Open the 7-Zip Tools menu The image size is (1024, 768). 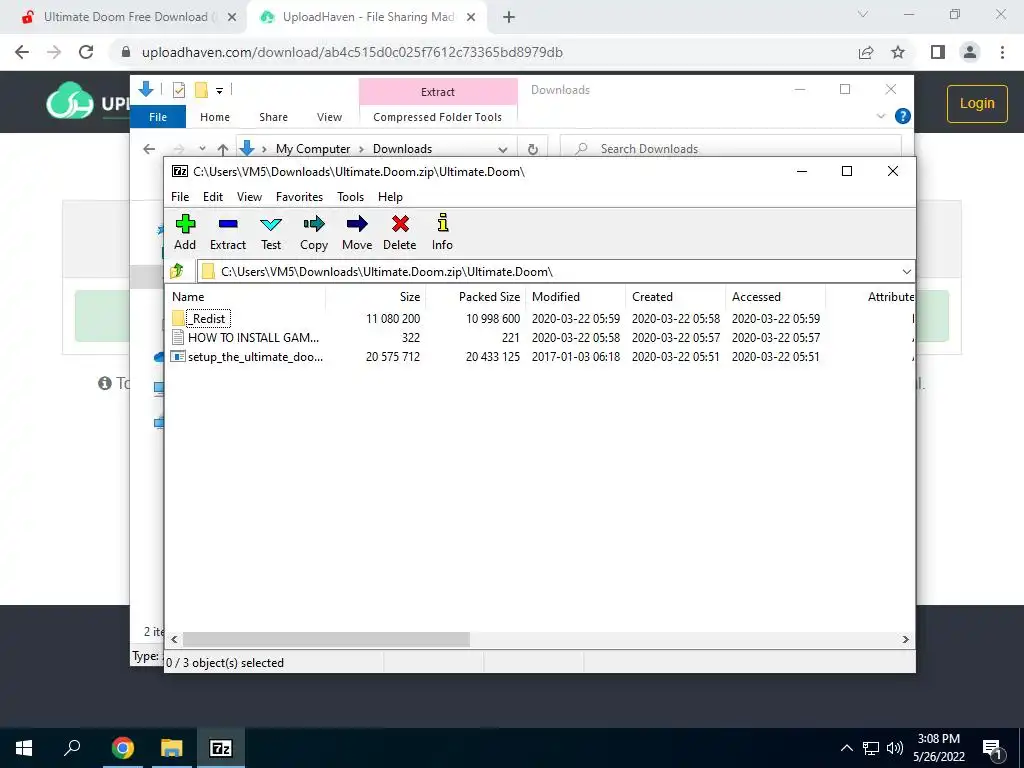tap(350, 197)
